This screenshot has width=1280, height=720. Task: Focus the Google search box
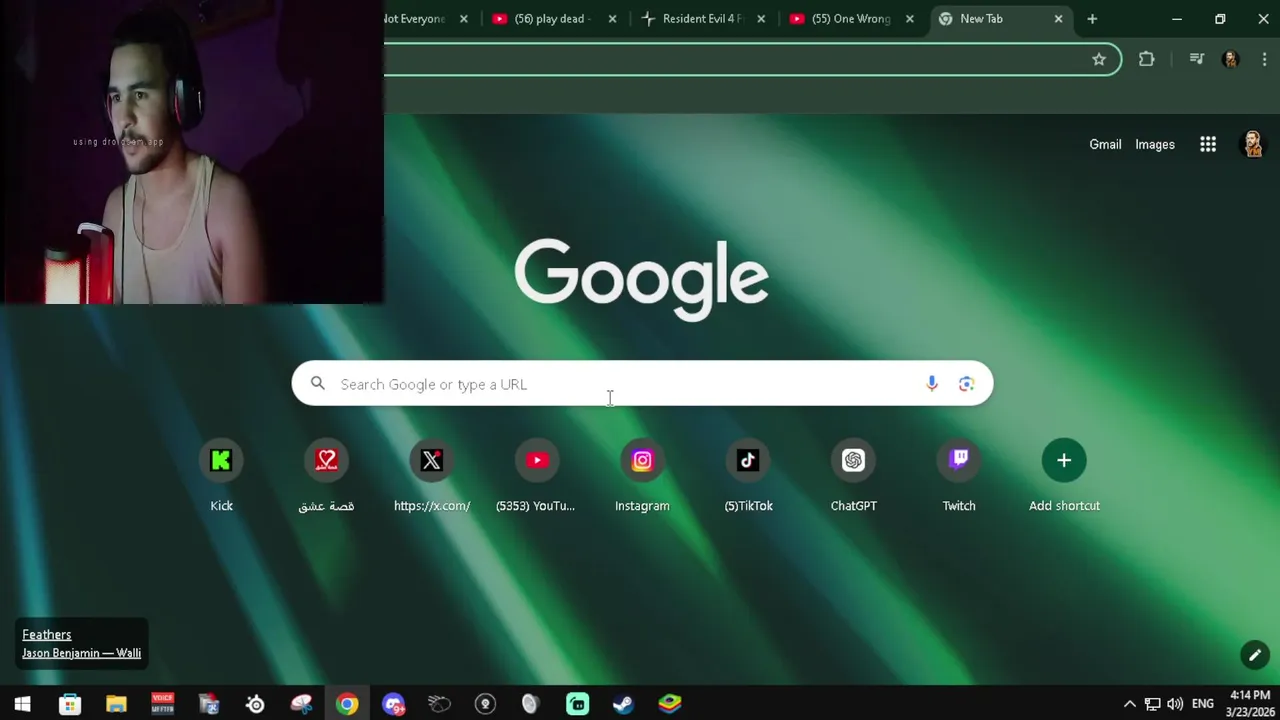(x=642, y=384)
